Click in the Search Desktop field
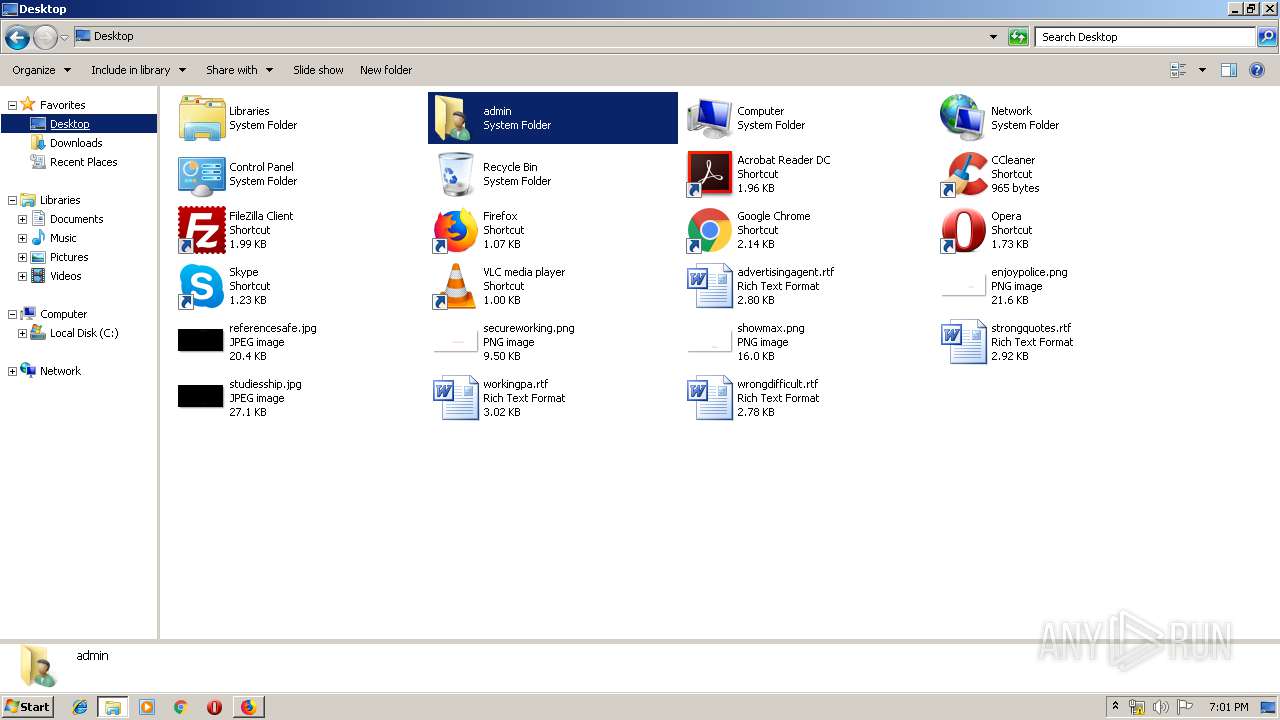 [1145, 37]
